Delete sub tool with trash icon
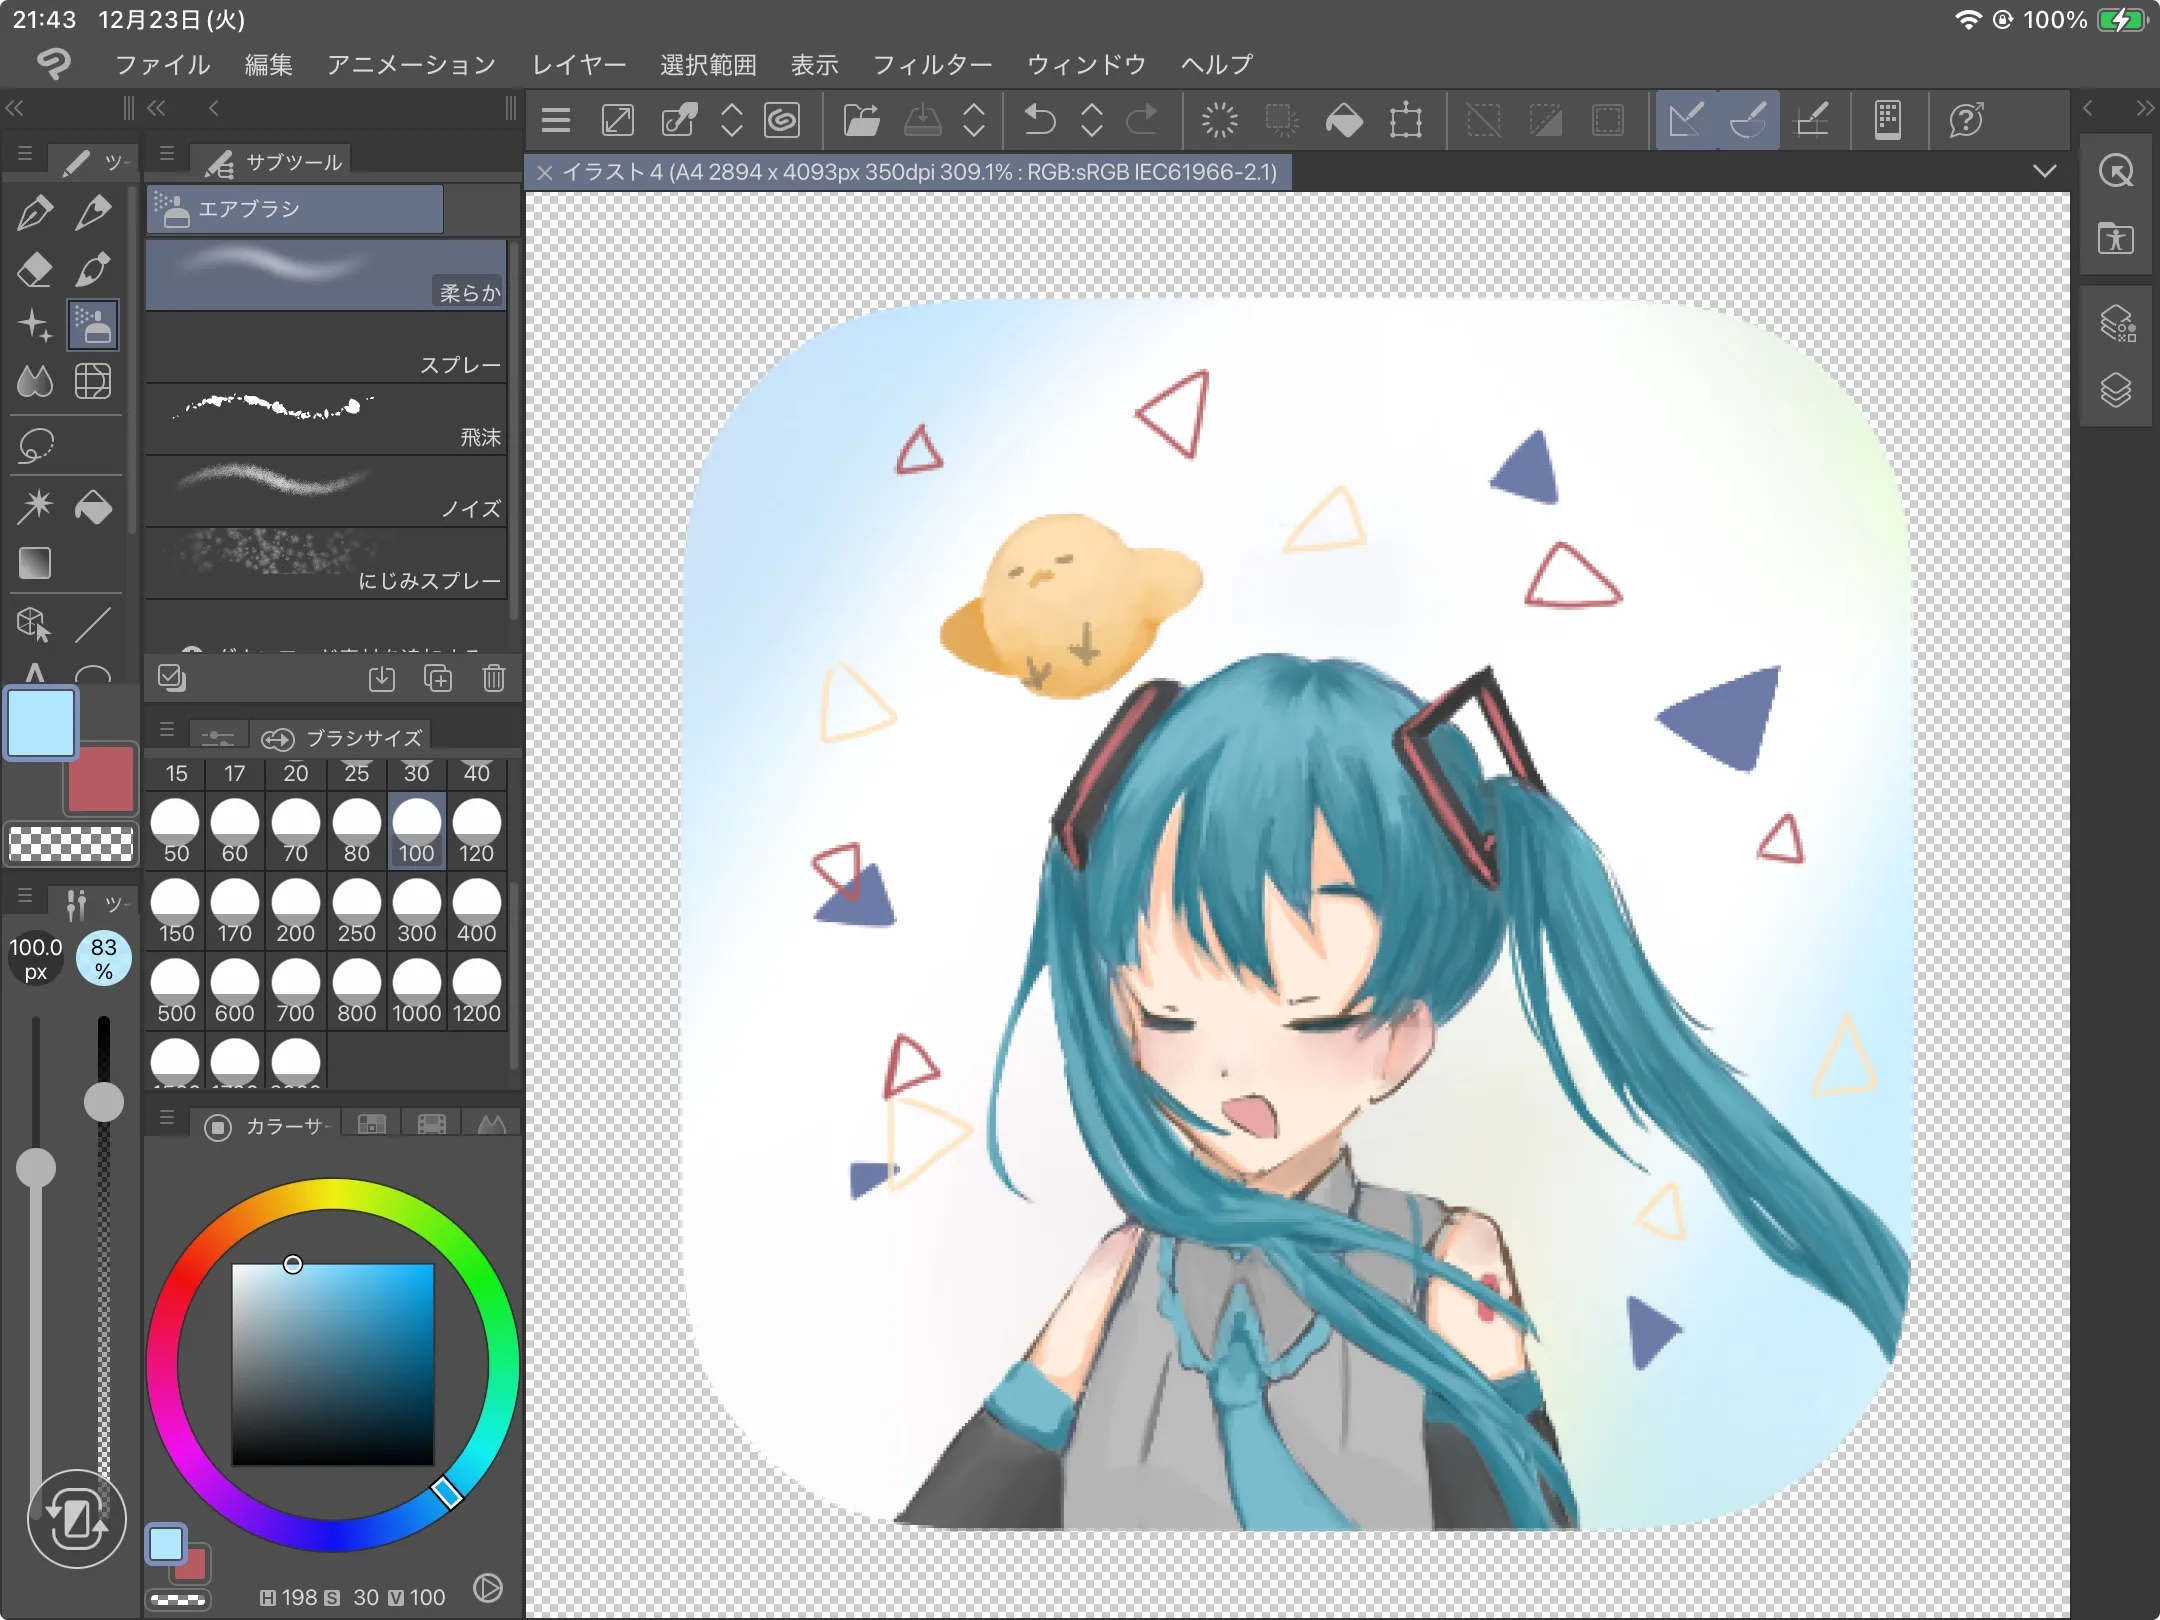This screenshot has width=2160, height=1620. coord(494,679)
